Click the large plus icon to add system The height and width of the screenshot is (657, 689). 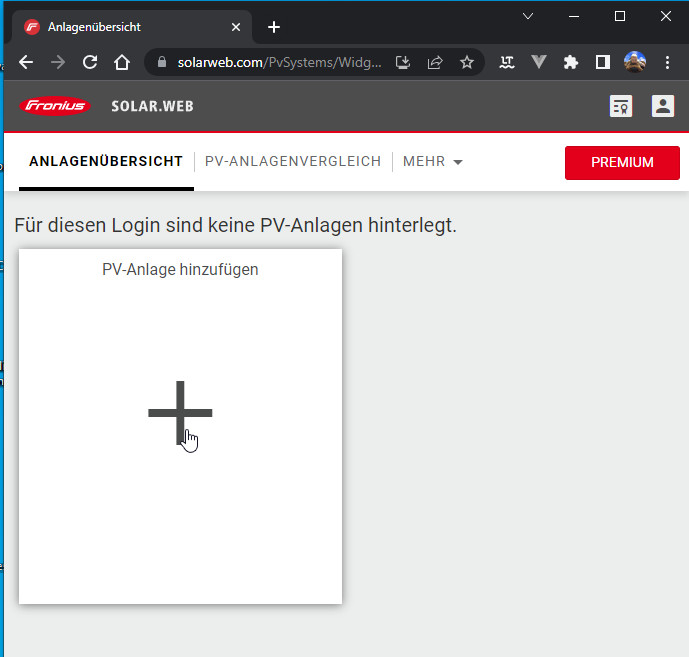[x=180, y=412]
